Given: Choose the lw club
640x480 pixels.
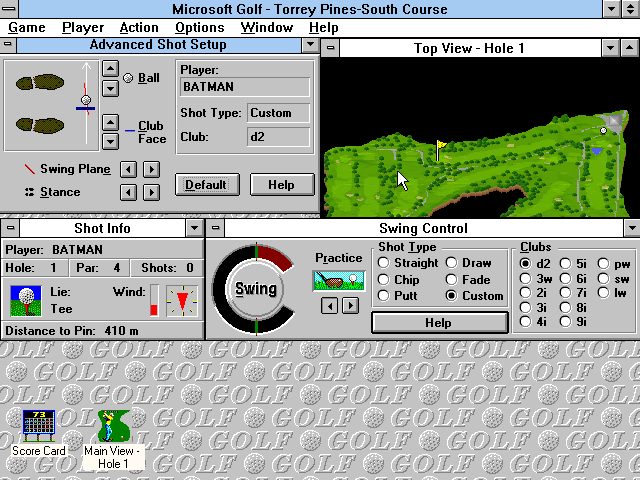Looking at the screenshot, I should click(x=612, y=293).
